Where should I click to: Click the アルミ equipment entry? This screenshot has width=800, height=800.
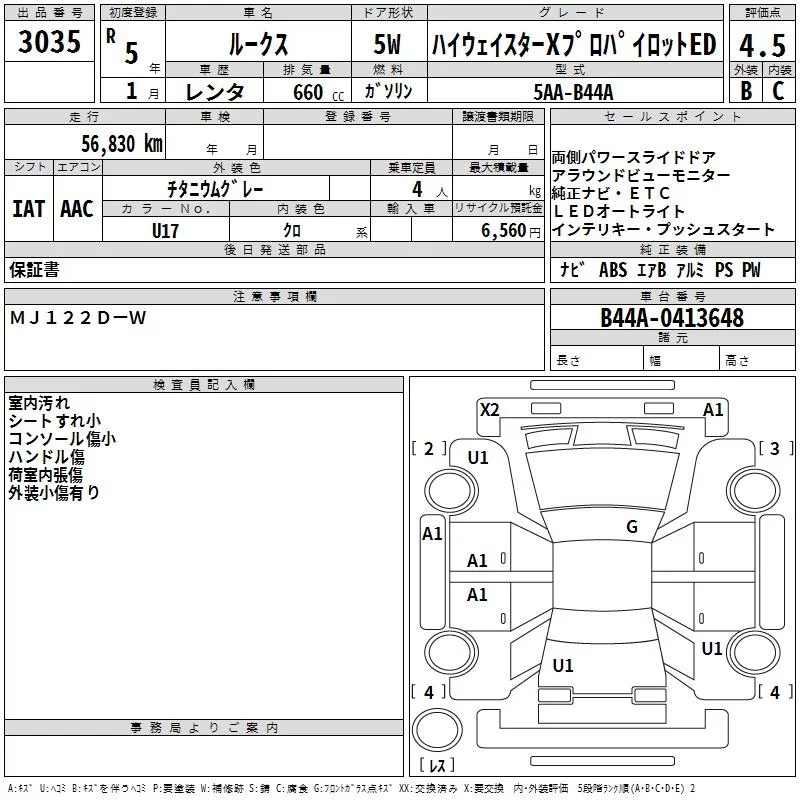(x=690, y=269)
